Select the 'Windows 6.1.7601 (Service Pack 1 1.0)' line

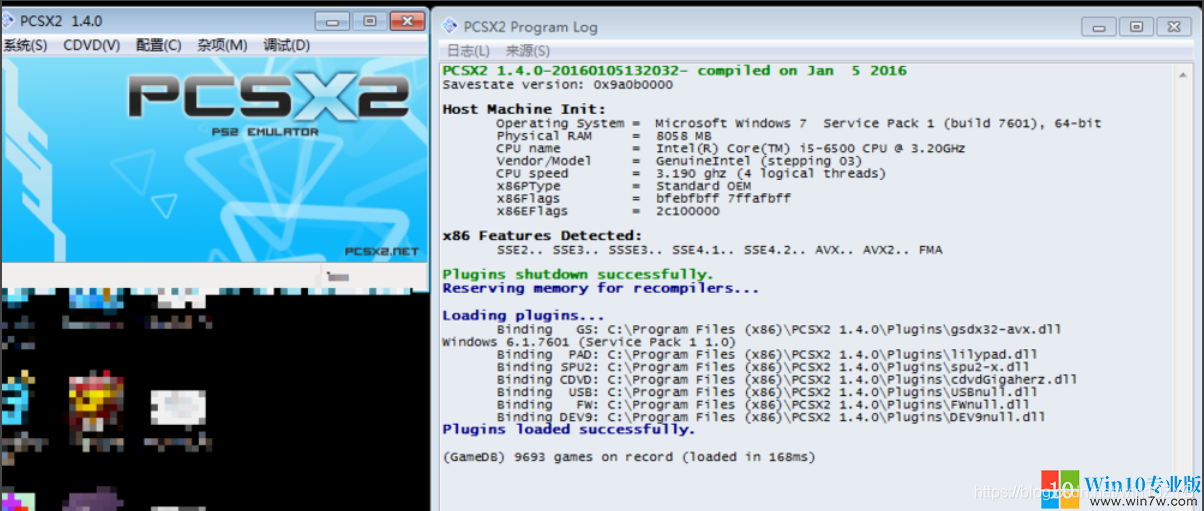click(589, 342)
